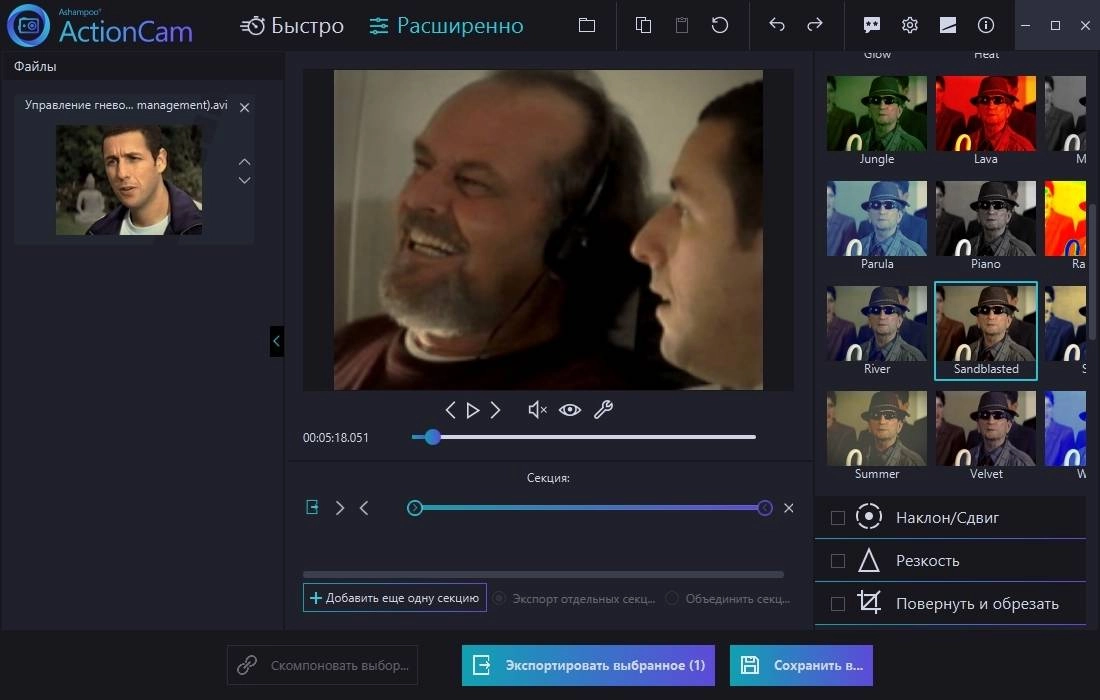Undo last action with left arrow
This screenshot has width=1100, height=700.
777,25
